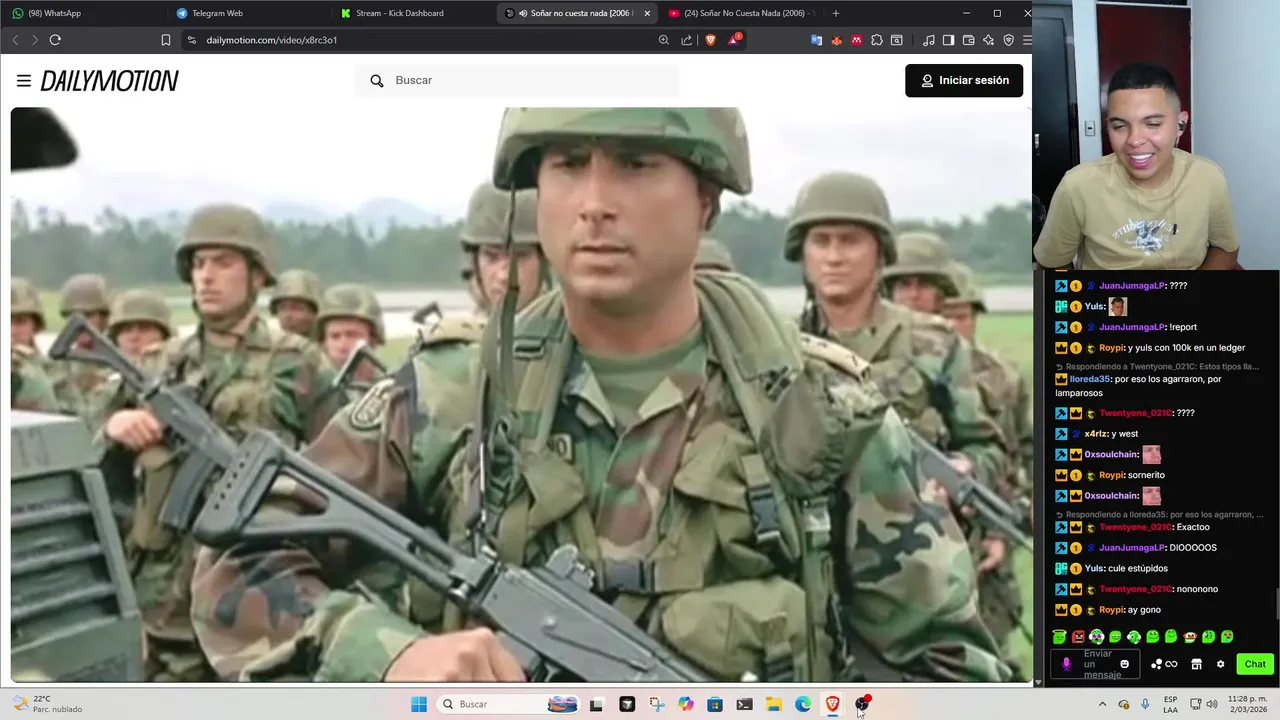Screen dimensions: 1280x720
Task: Show hidden system tray icons
Action: [x=1103, y=704]
